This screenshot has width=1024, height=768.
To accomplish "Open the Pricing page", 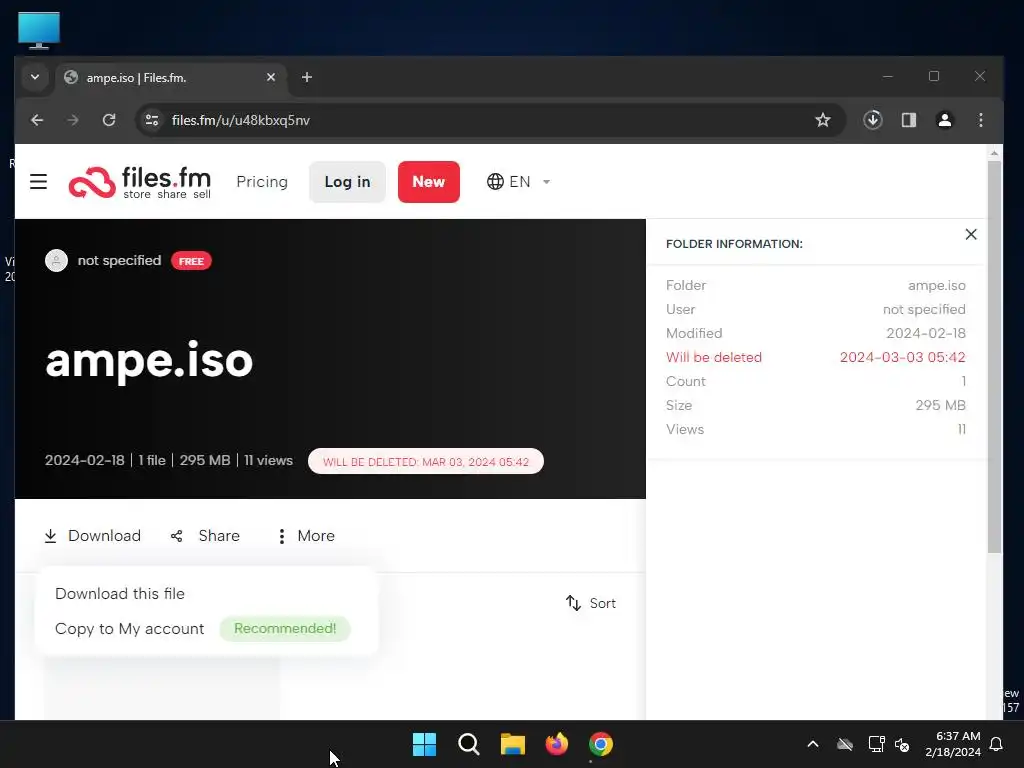I will [x=262, y=182].
